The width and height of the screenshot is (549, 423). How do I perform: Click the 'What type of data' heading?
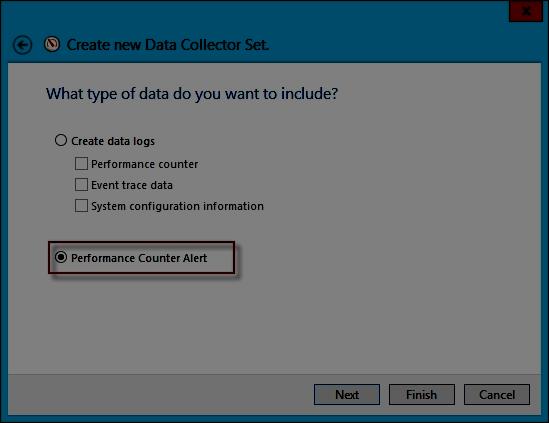192,94
